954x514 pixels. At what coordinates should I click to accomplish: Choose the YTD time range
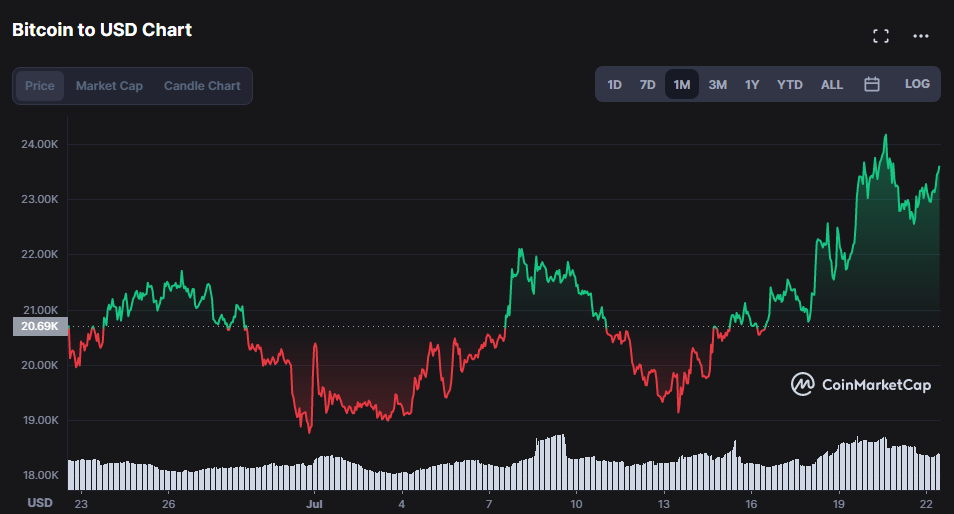tap(790, 85)
